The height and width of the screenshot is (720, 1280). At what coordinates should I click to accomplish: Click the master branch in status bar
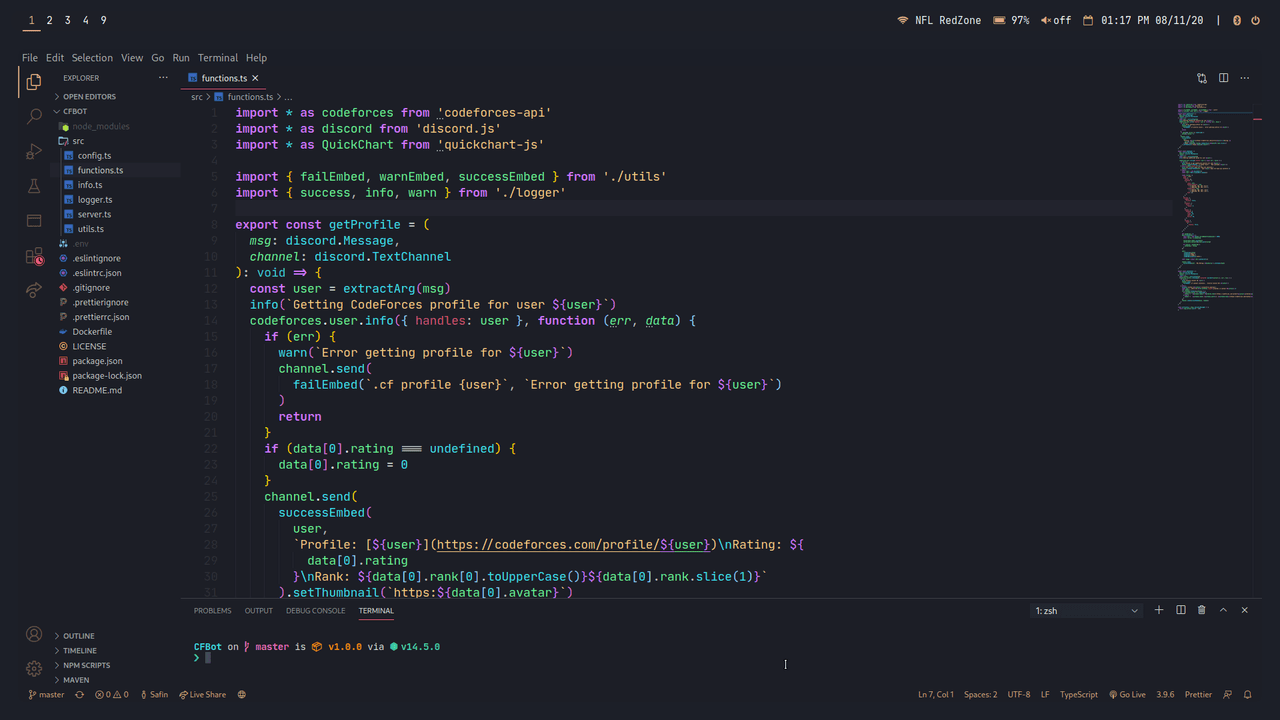pyautogui.click(x=45, y=694)
